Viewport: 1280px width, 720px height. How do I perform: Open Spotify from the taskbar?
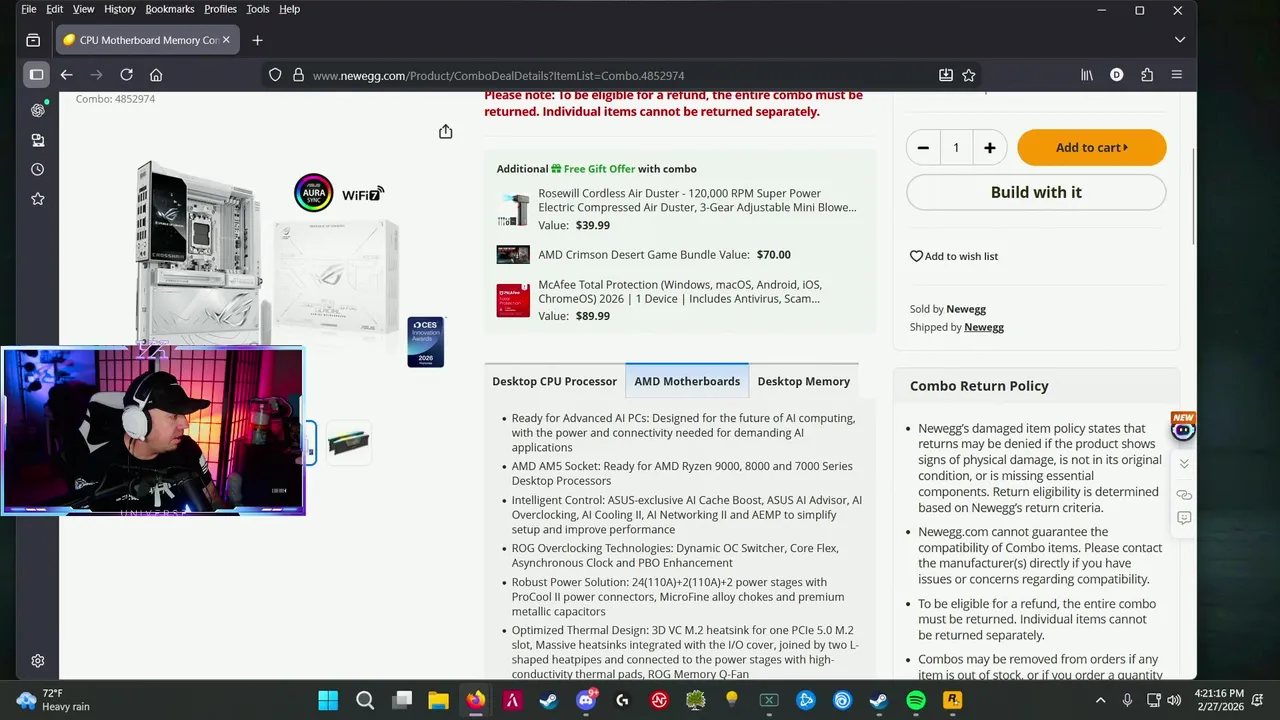915,701
